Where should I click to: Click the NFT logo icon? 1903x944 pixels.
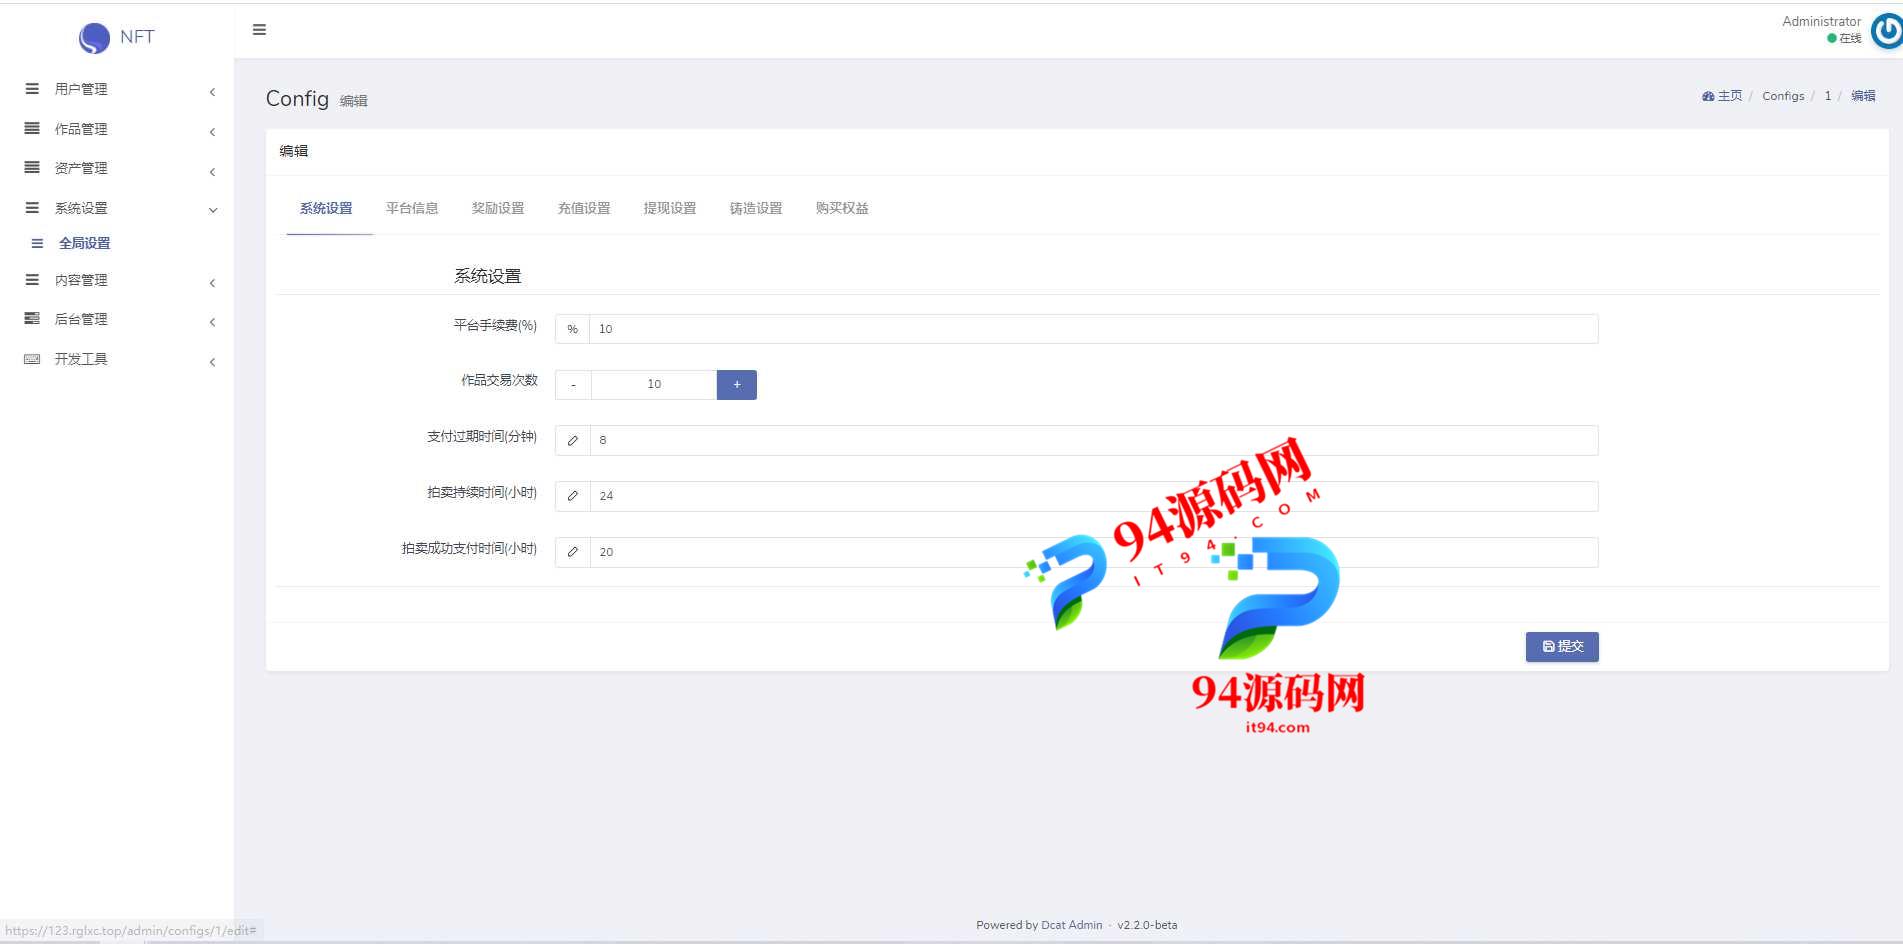(94, 38)
